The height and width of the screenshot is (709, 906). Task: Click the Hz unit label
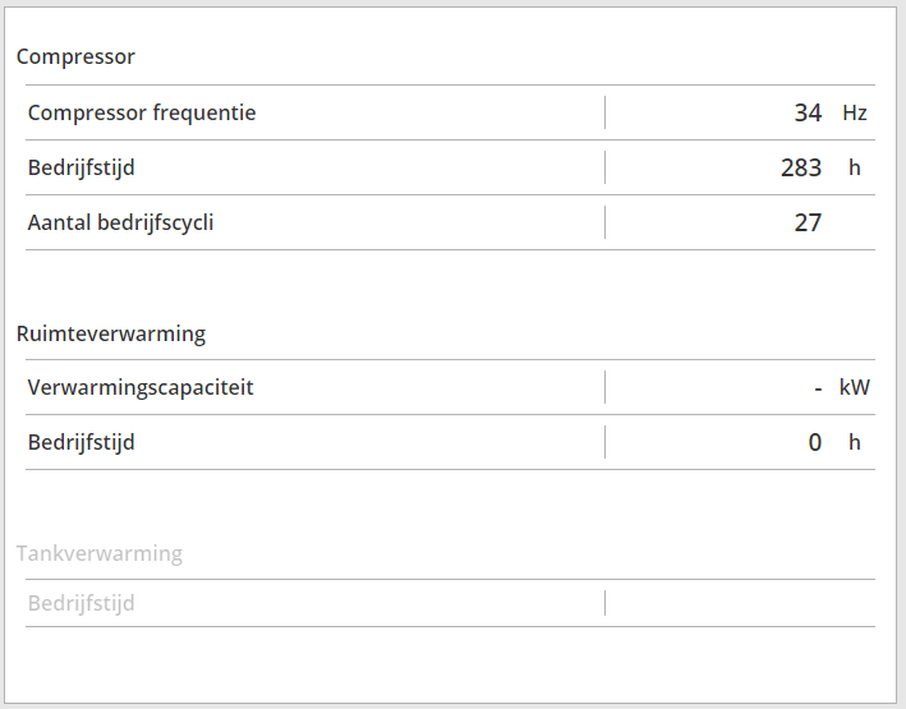coord(855,113)
